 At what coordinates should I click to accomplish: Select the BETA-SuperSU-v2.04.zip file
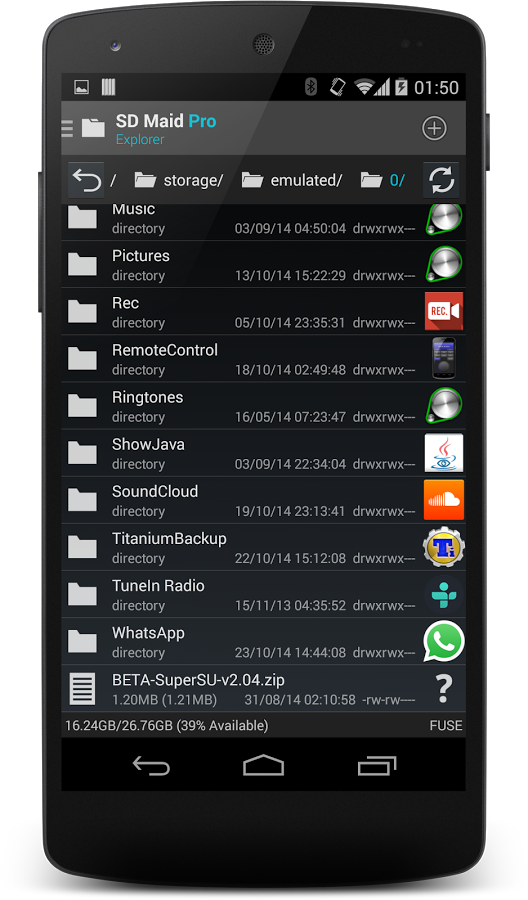click(x=263, y=688)
